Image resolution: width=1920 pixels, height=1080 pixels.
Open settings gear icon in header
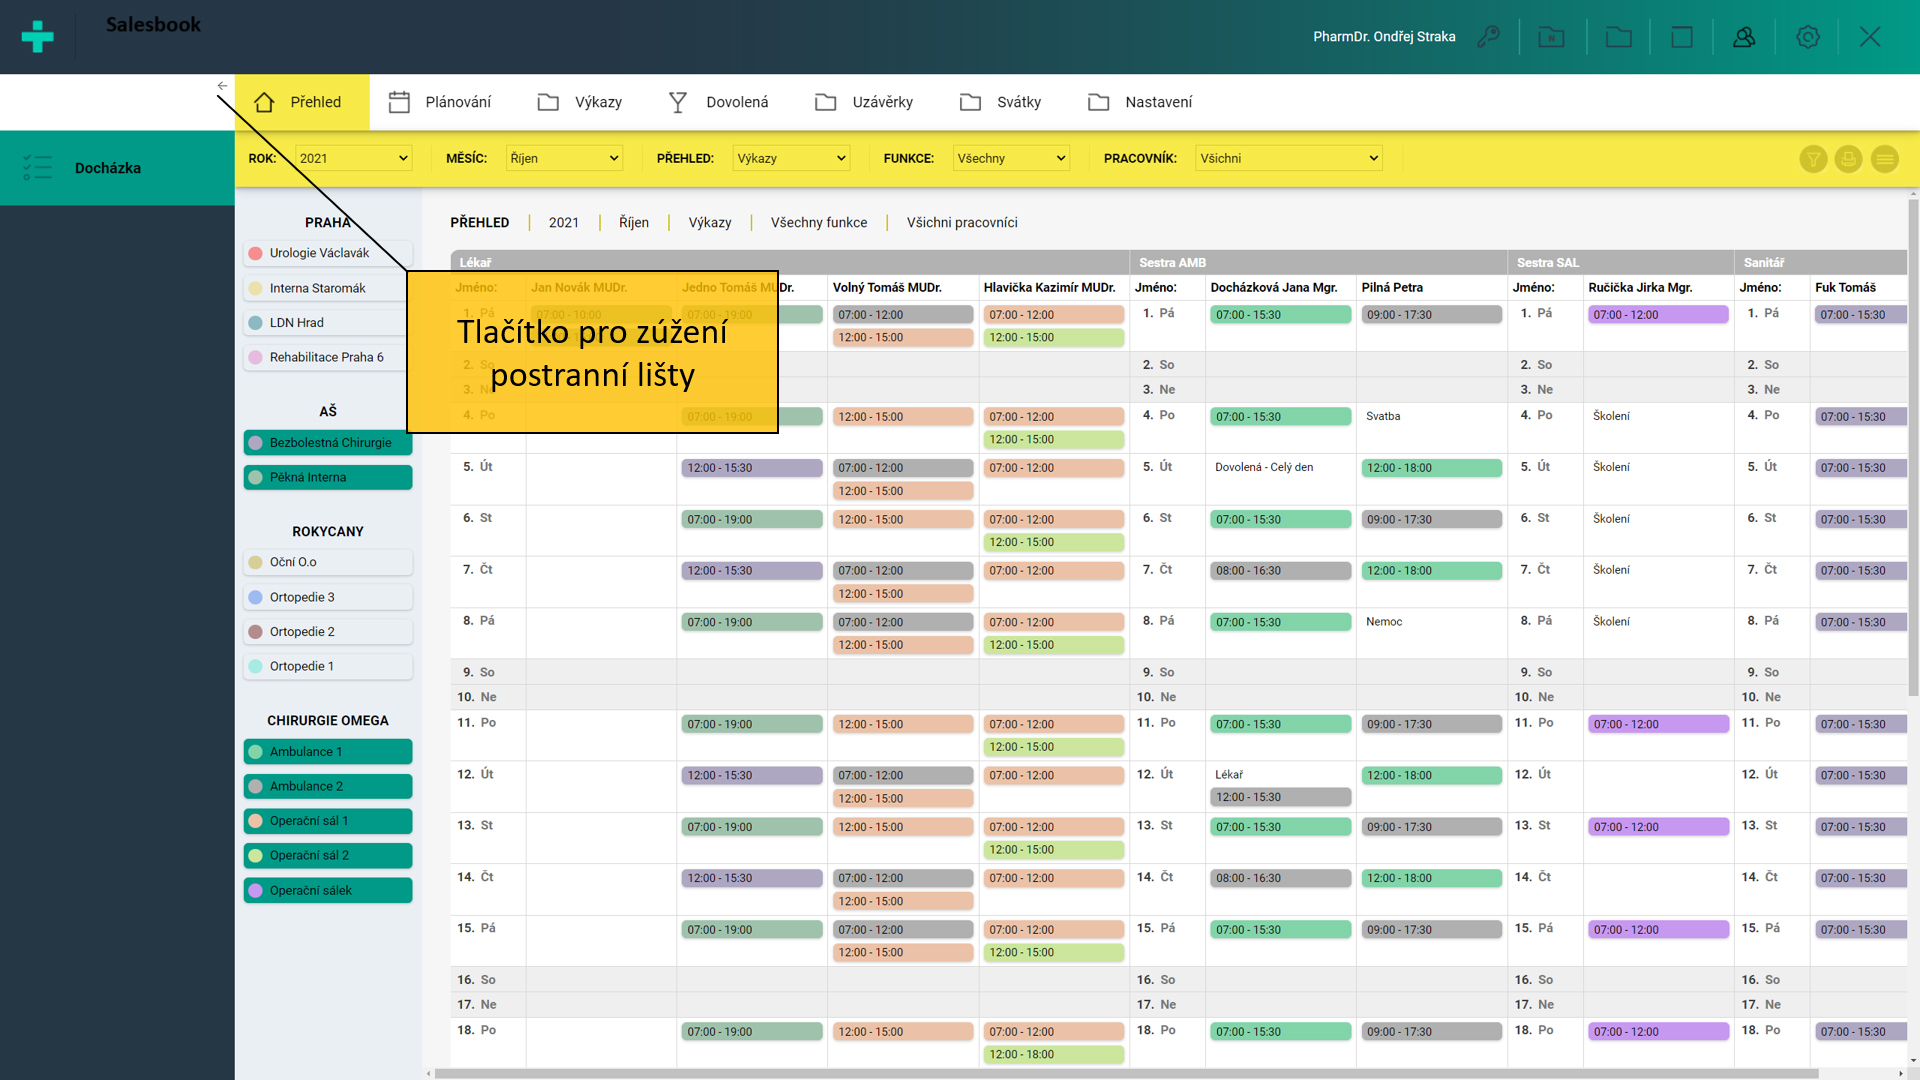click(x=1807, y=37)
